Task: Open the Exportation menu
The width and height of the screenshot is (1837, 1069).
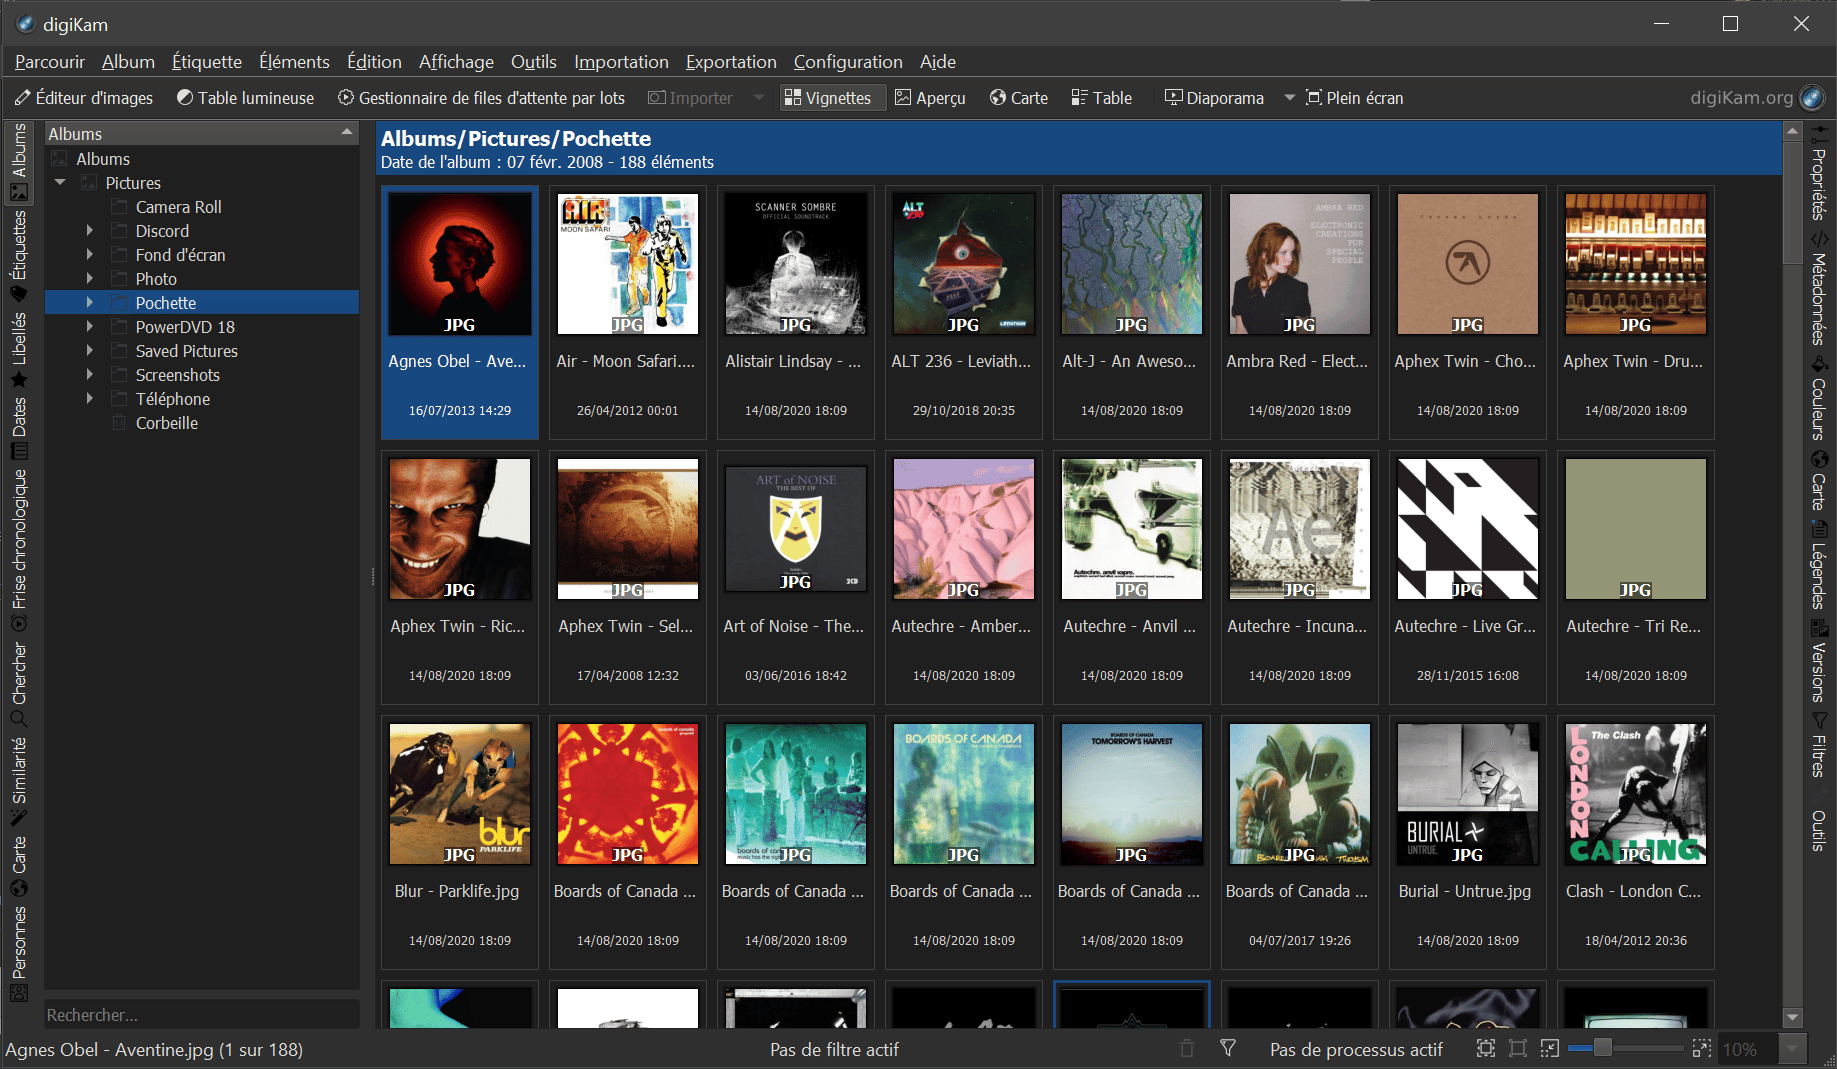Action: pos(731,62)
